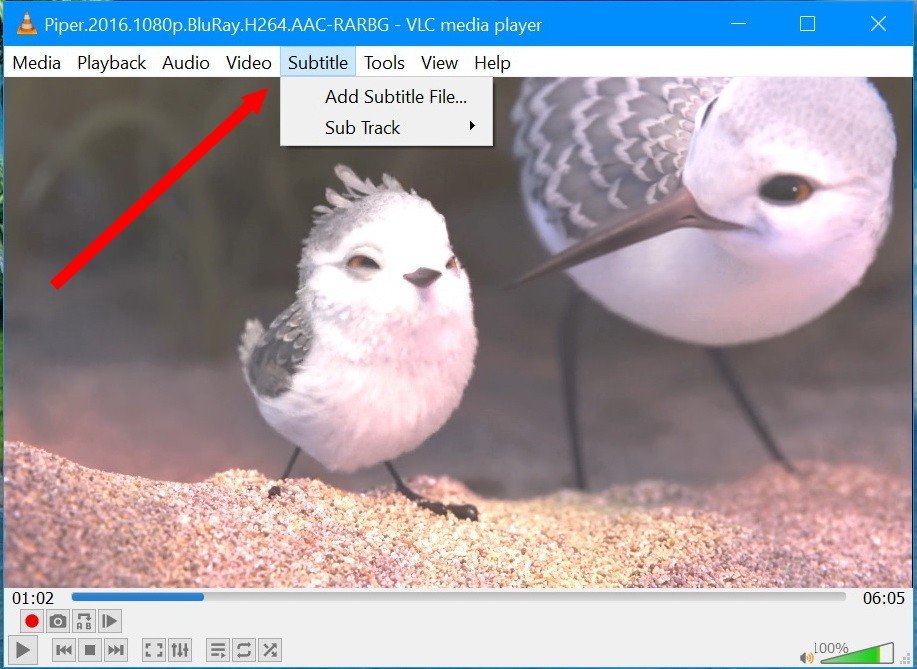This screenshot has height=669, width=917.
Task: Advance frame by frame
Action: (109, 621)
